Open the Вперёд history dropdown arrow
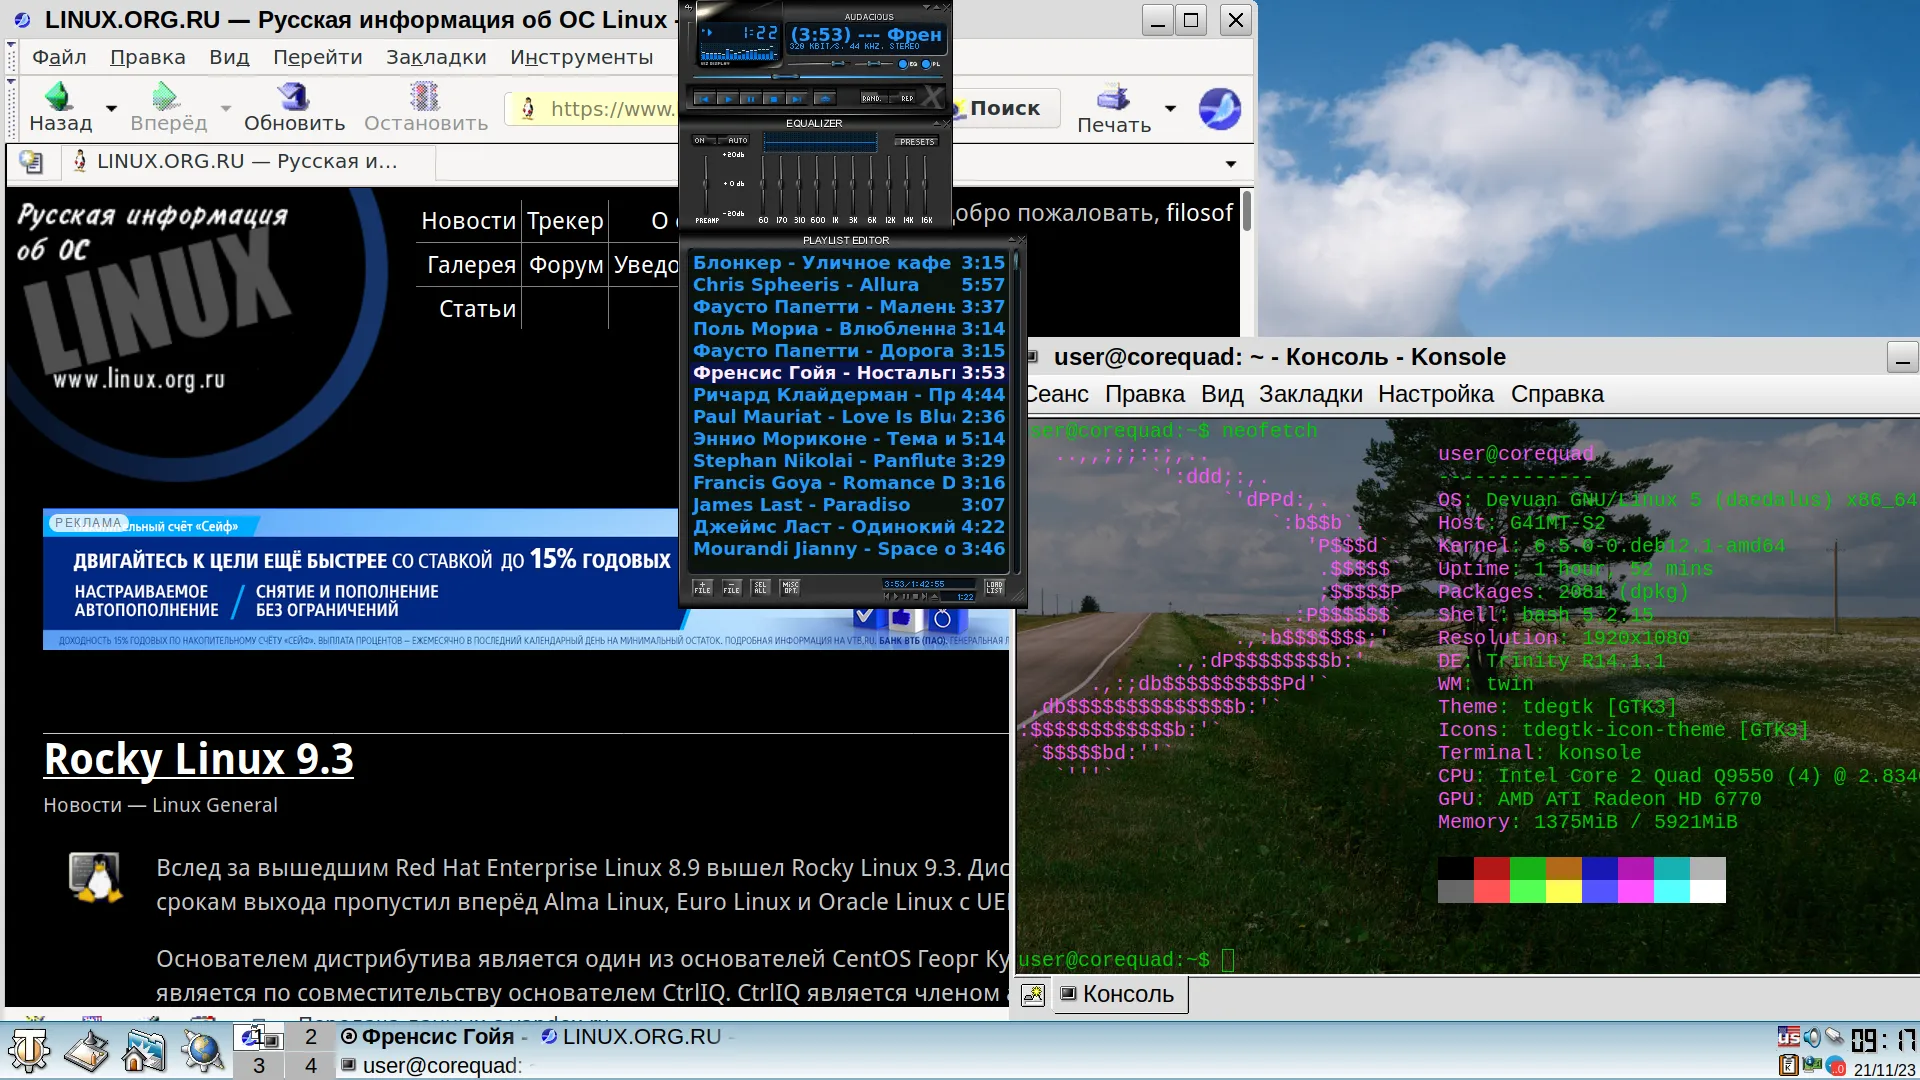Image resolution: width=1920 pixels, height=1080 pixels. pos(225,108)
